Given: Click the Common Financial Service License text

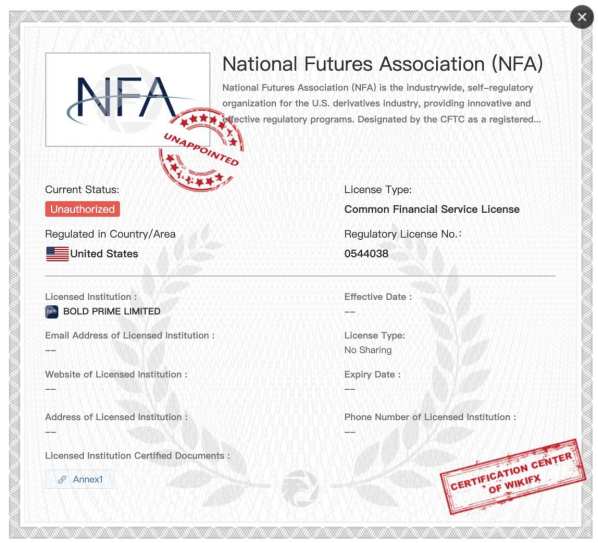Looking at the screenshot, I should point(432,209).
